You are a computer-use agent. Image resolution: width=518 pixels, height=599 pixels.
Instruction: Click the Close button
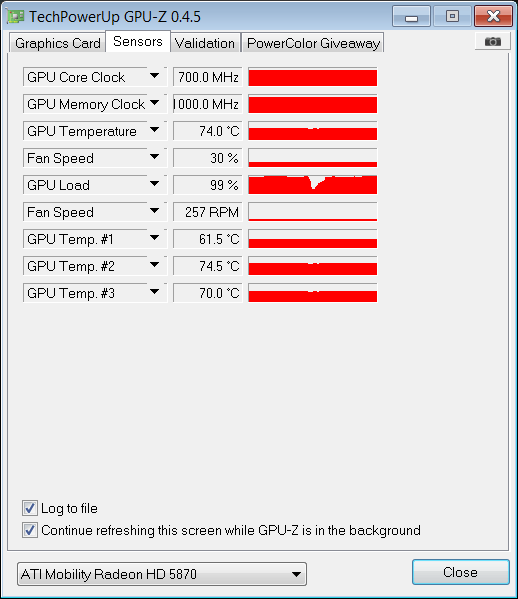pos(460,572)
